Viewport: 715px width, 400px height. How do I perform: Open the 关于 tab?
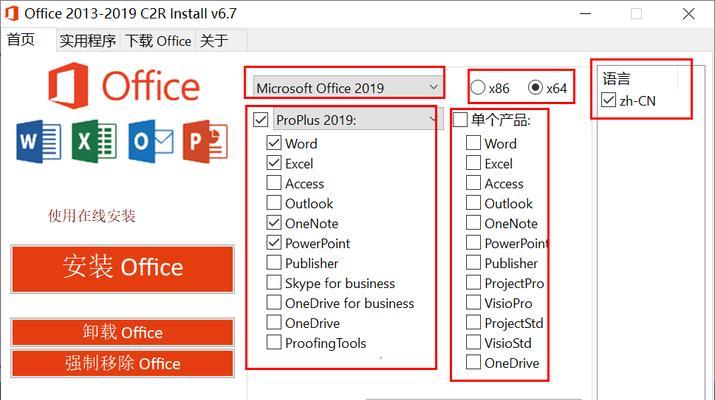pos(214,41)
